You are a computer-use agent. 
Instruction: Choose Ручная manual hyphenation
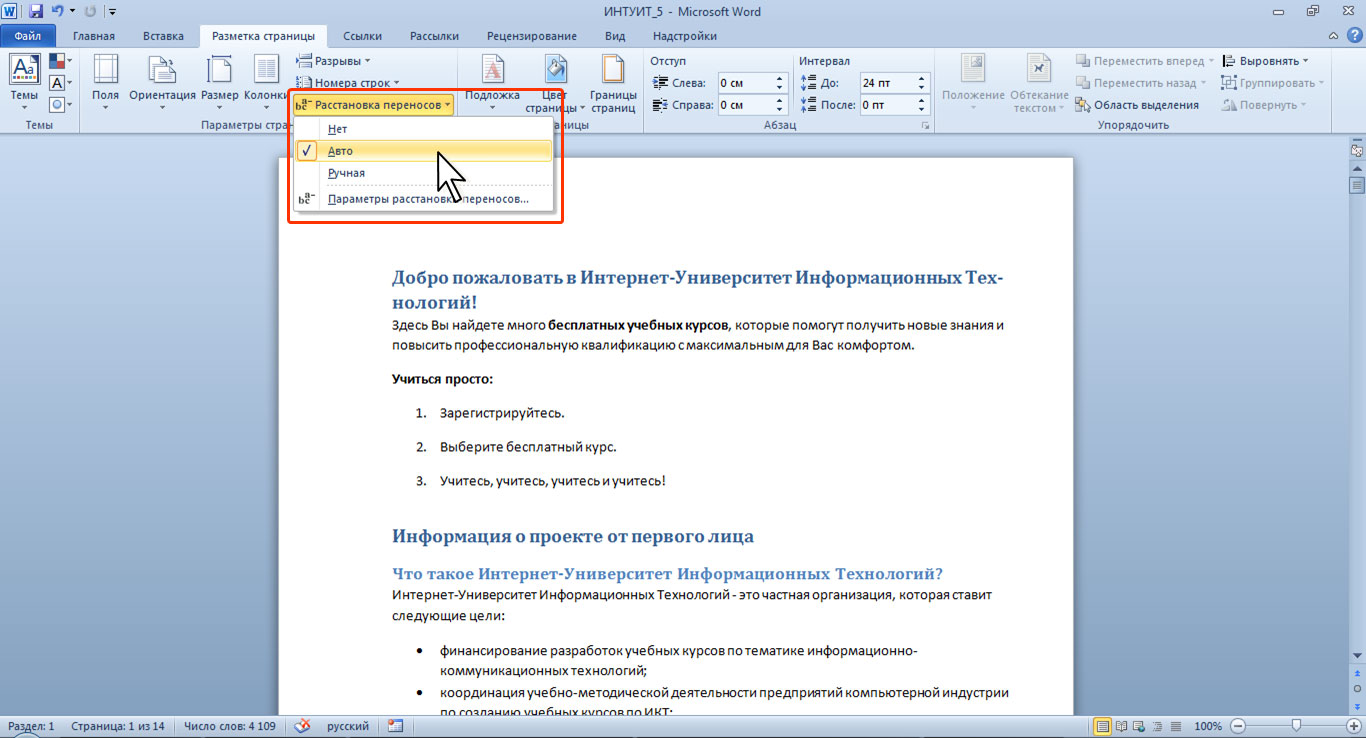pos(423,173)
